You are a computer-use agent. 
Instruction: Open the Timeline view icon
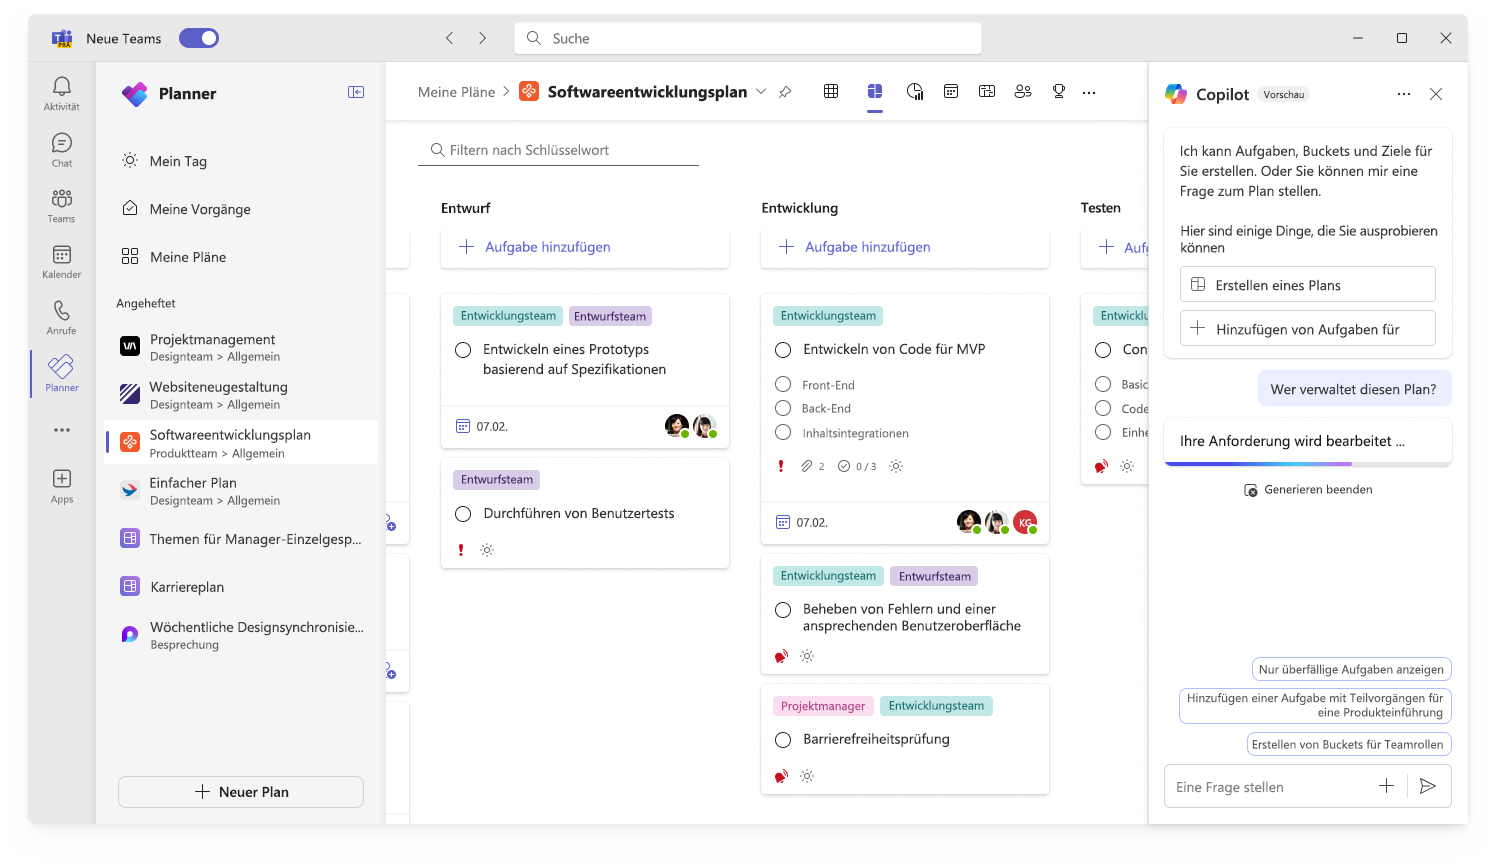point(987,91)
